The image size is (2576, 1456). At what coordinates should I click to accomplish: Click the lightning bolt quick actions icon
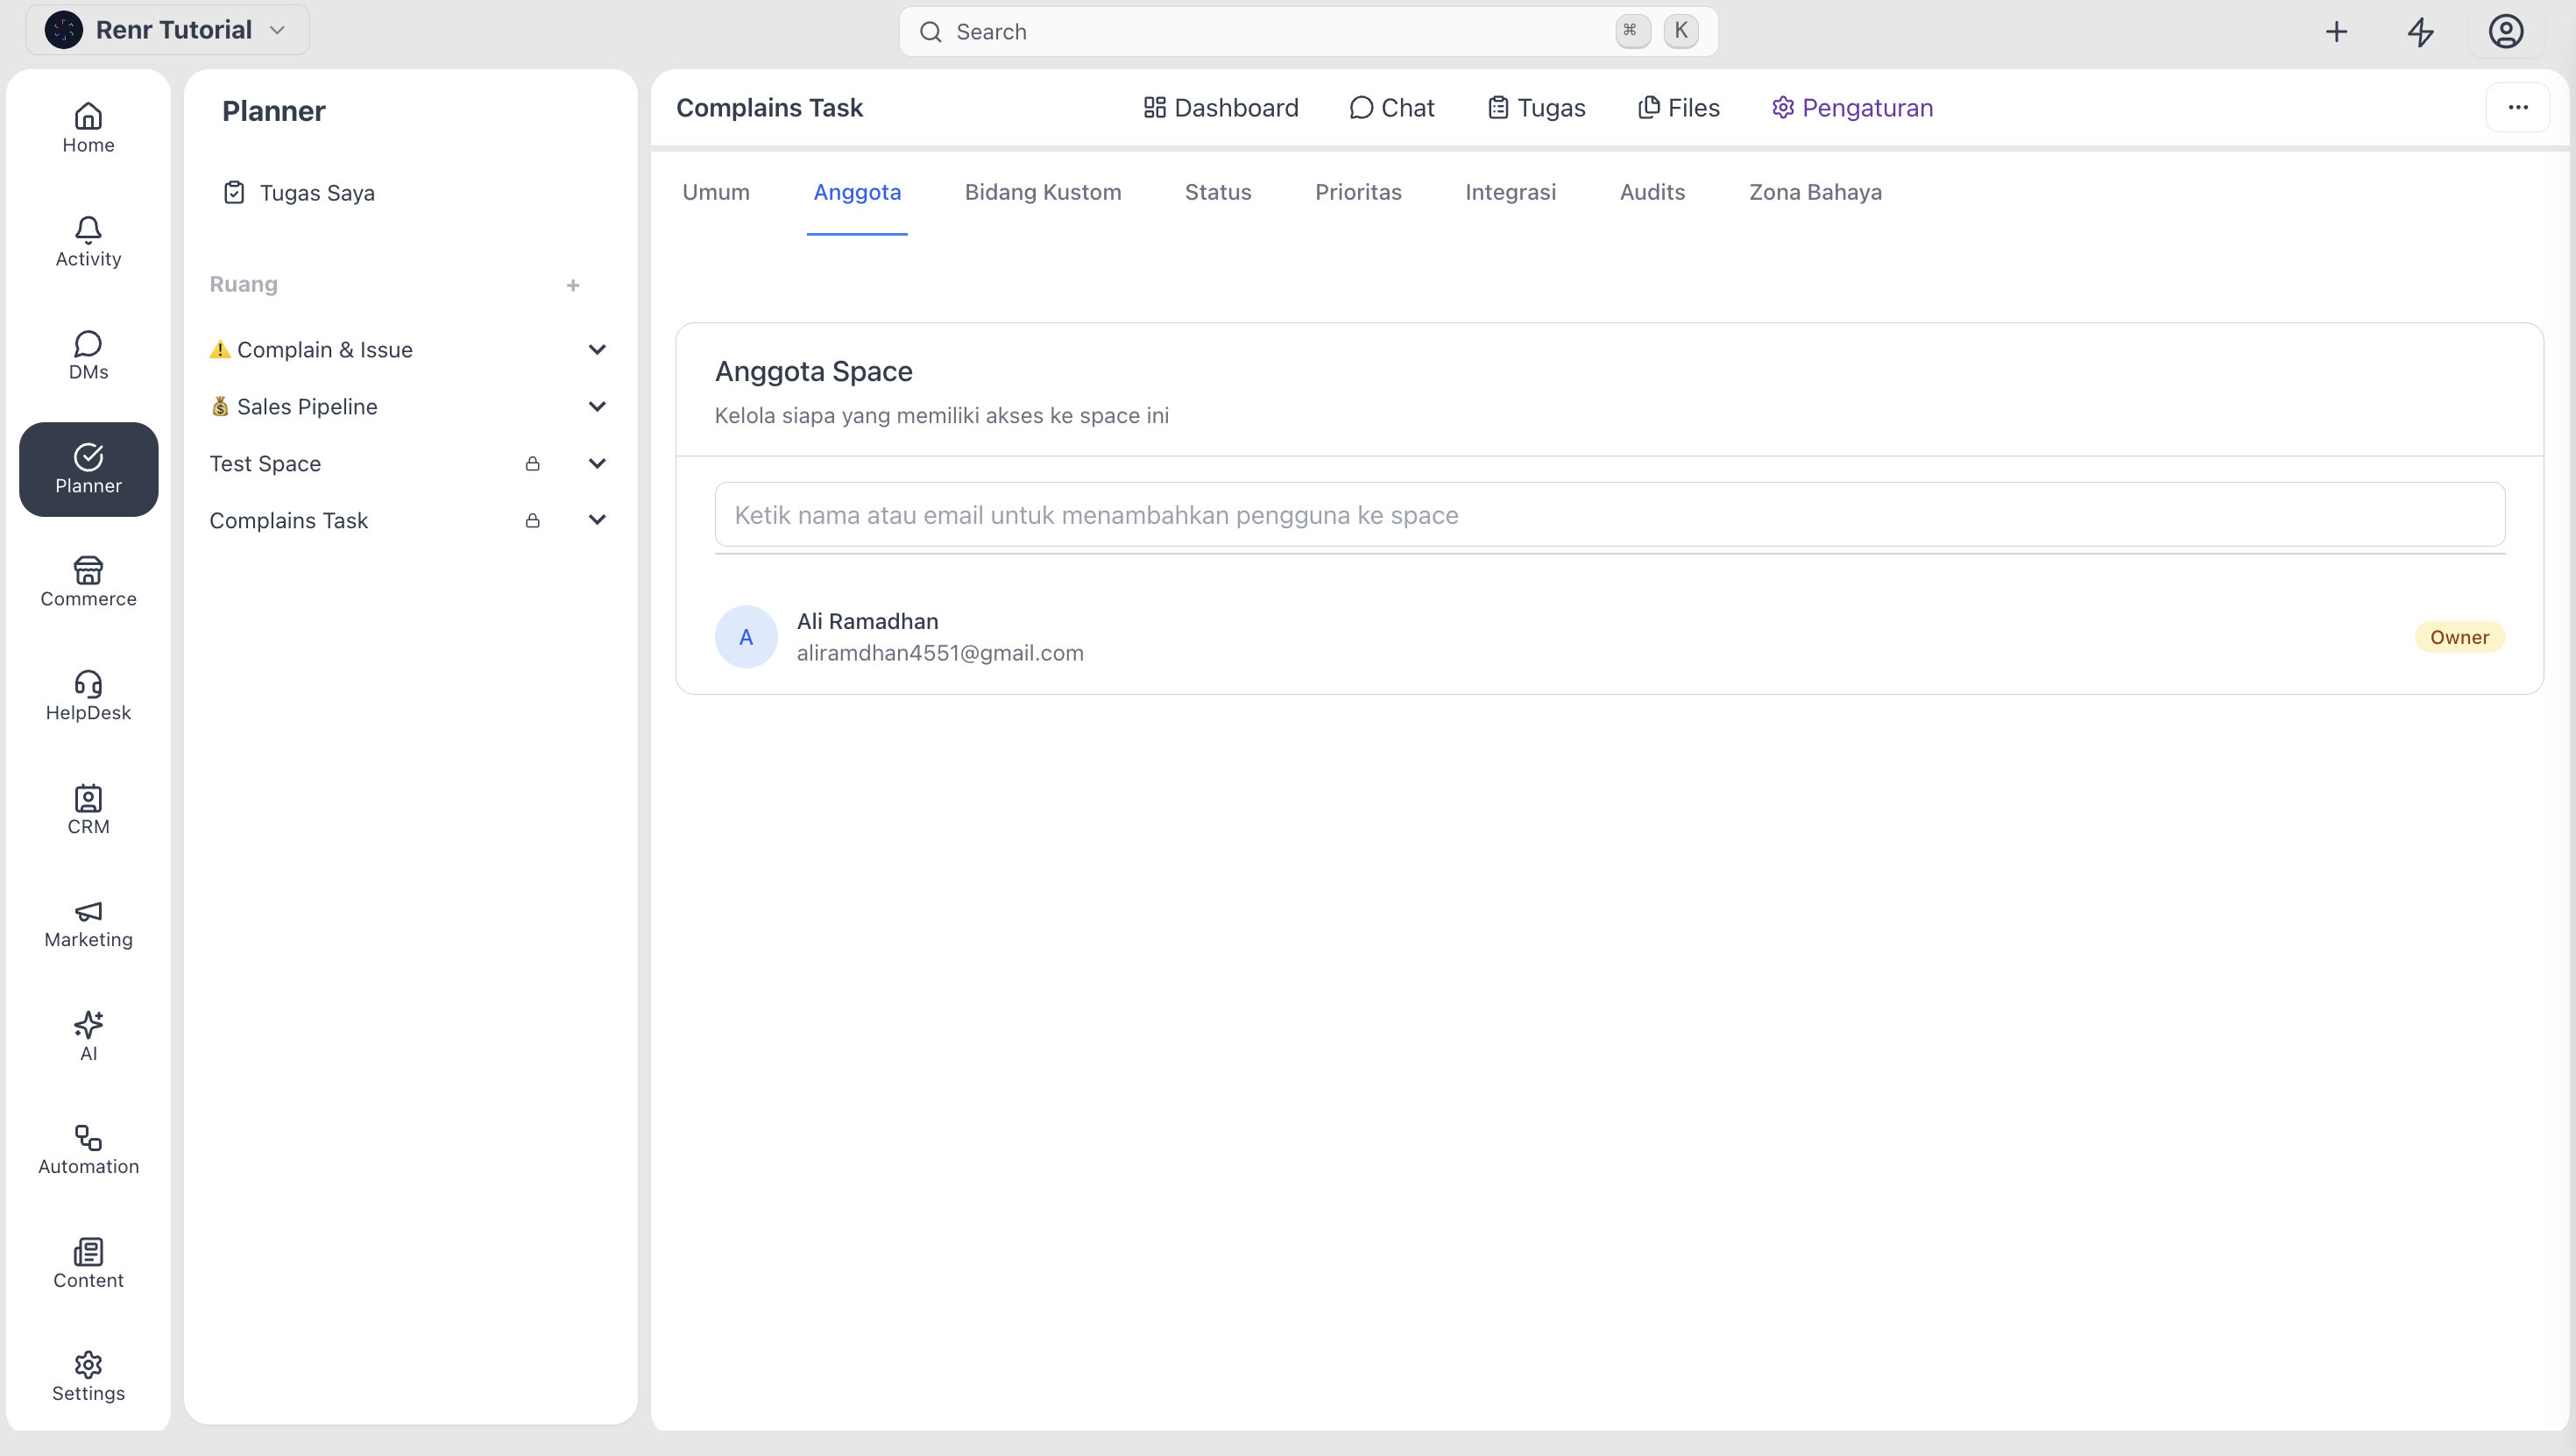click(x=2420, y=32)
